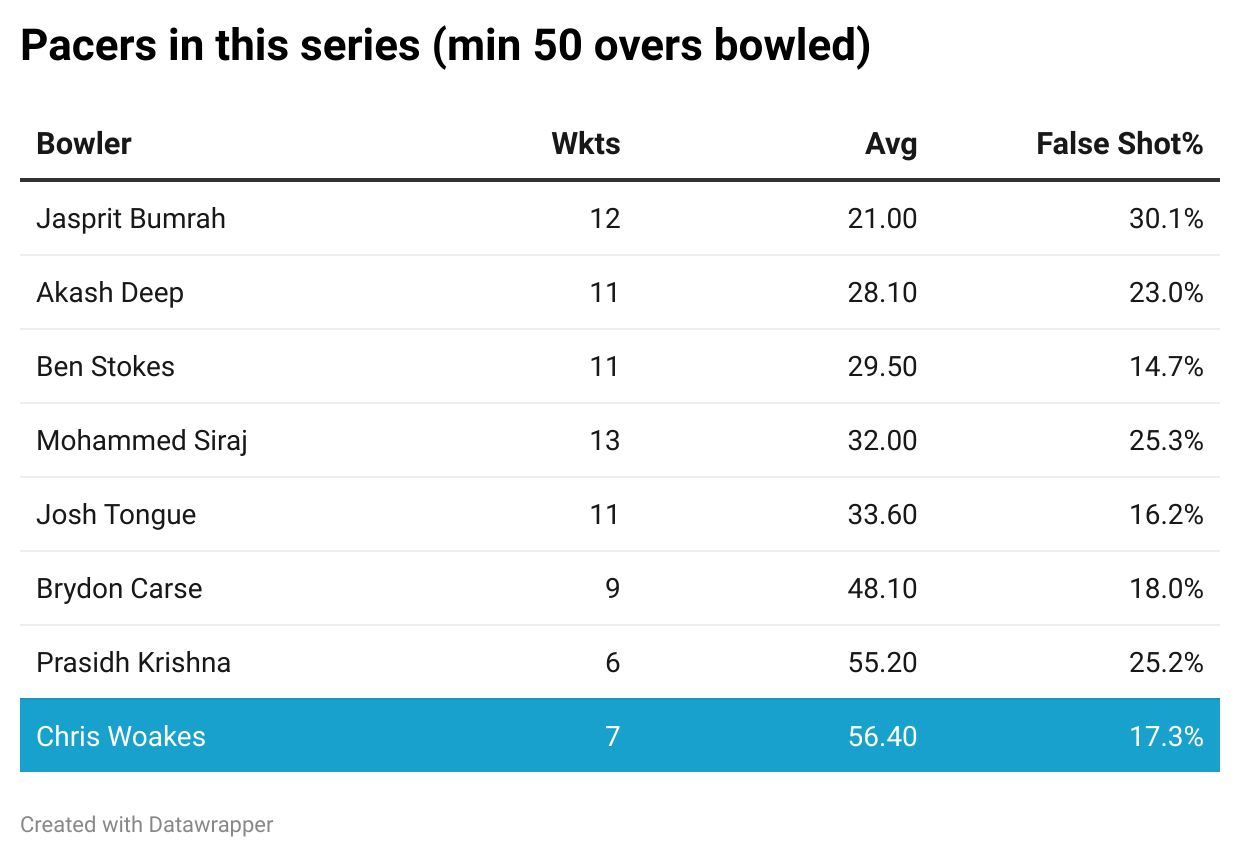This screenshot has width=1240, height=858.
Task: Click Ben Stokes' 14.7% false shot value
Action: pyautogui.click(x=1166, y=366)
